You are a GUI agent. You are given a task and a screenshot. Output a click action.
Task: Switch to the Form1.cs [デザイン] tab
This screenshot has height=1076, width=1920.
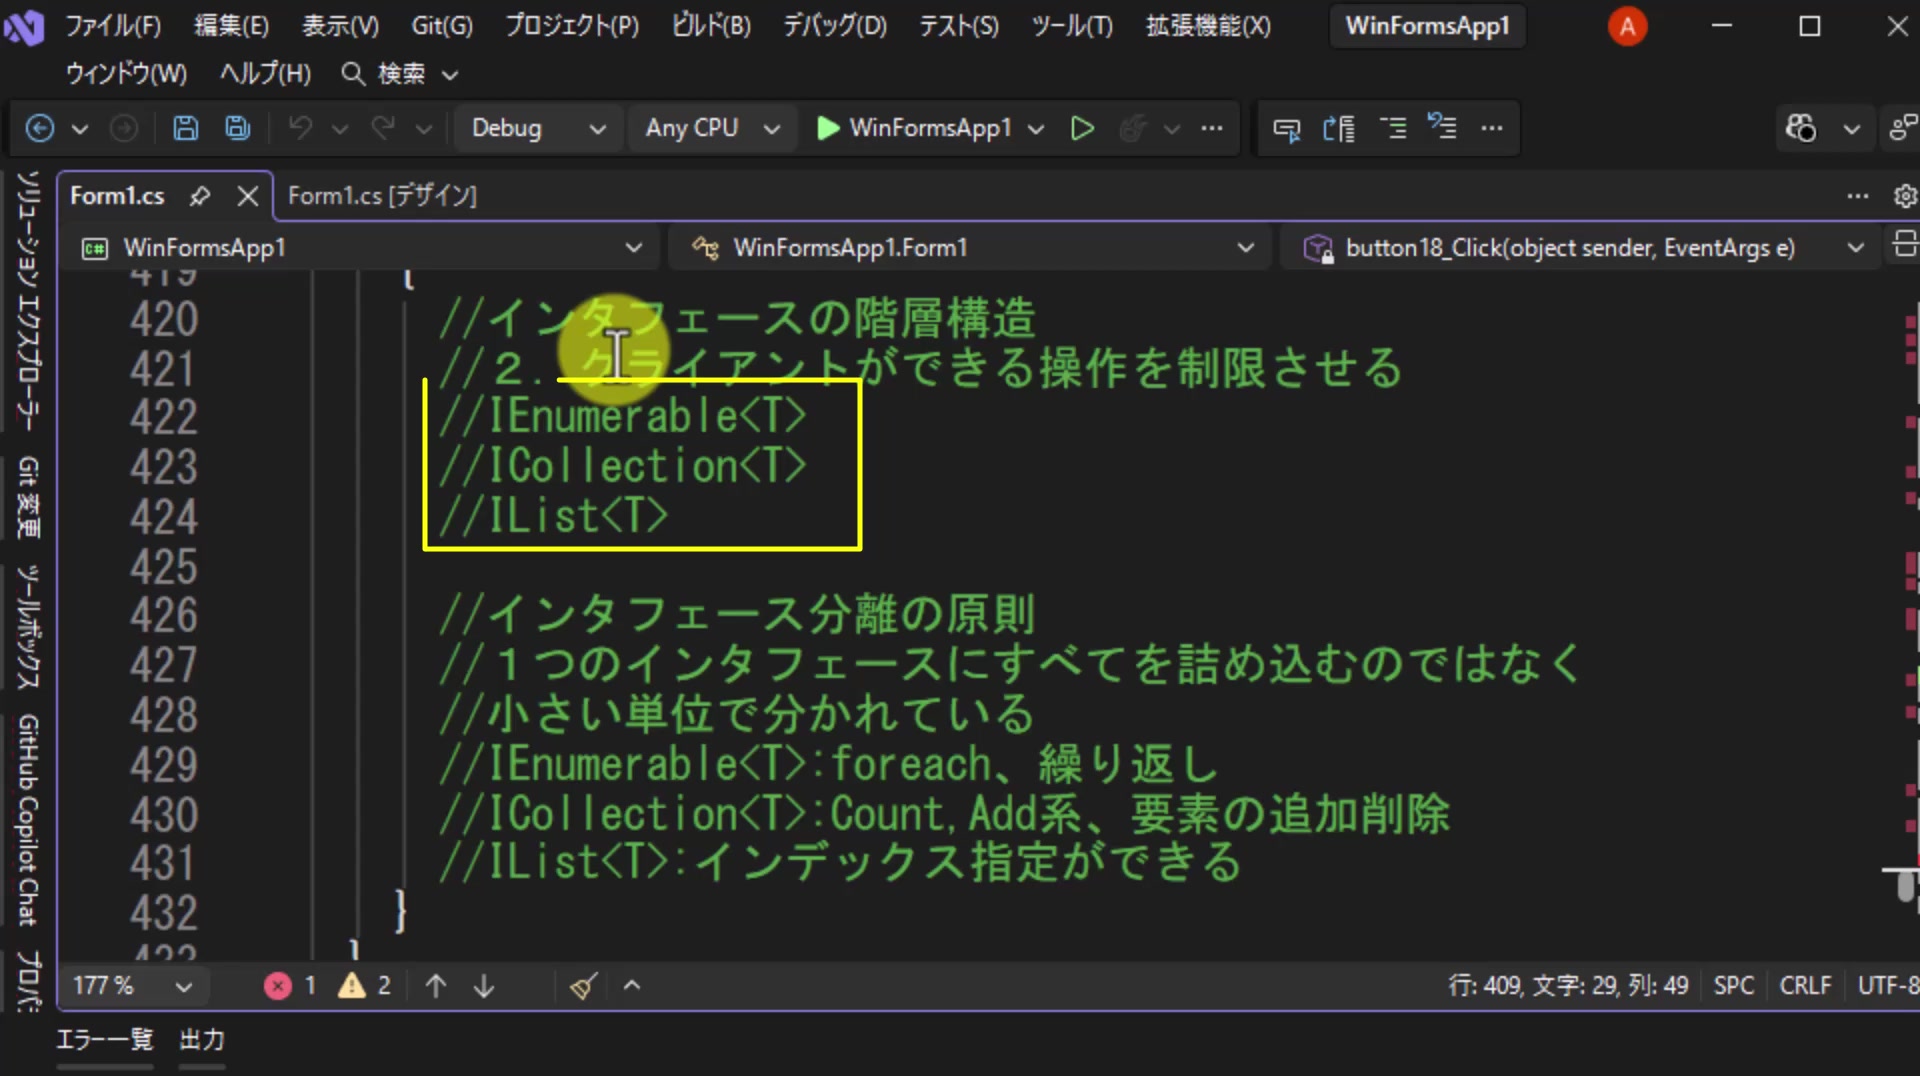[382, 196]
